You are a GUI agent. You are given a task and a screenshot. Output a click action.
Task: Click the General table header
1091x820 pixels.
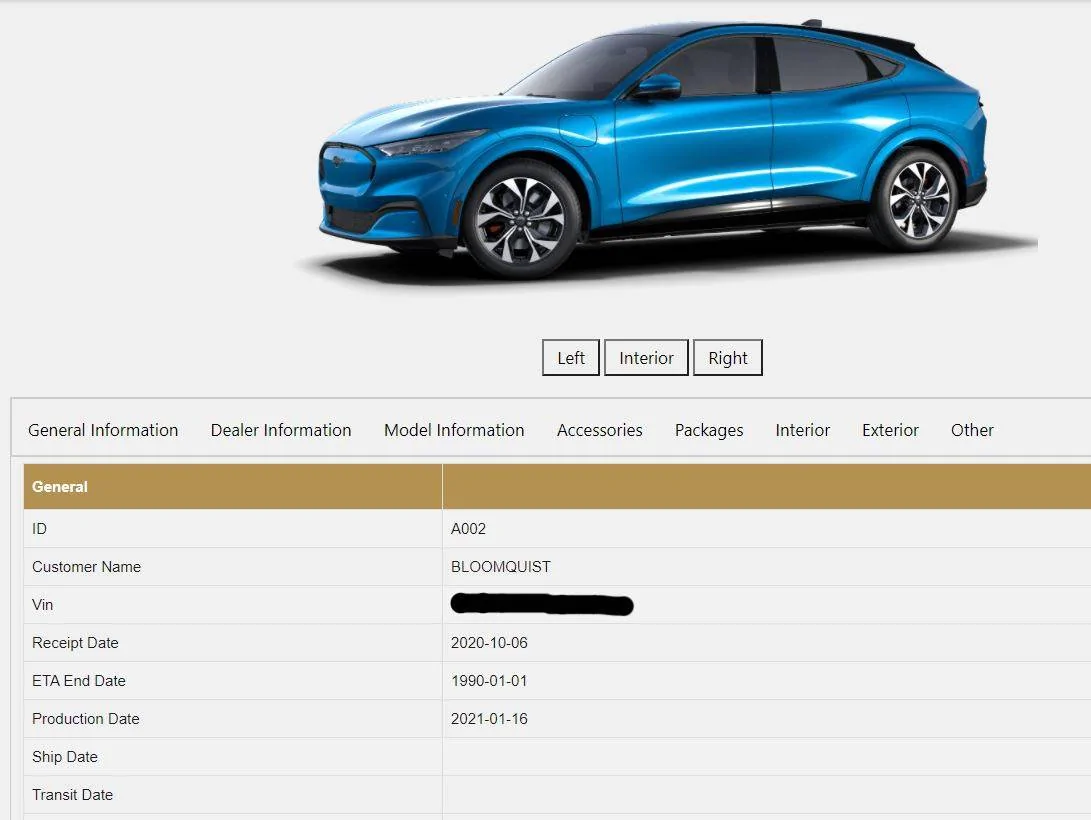click(x=60, y=487)
